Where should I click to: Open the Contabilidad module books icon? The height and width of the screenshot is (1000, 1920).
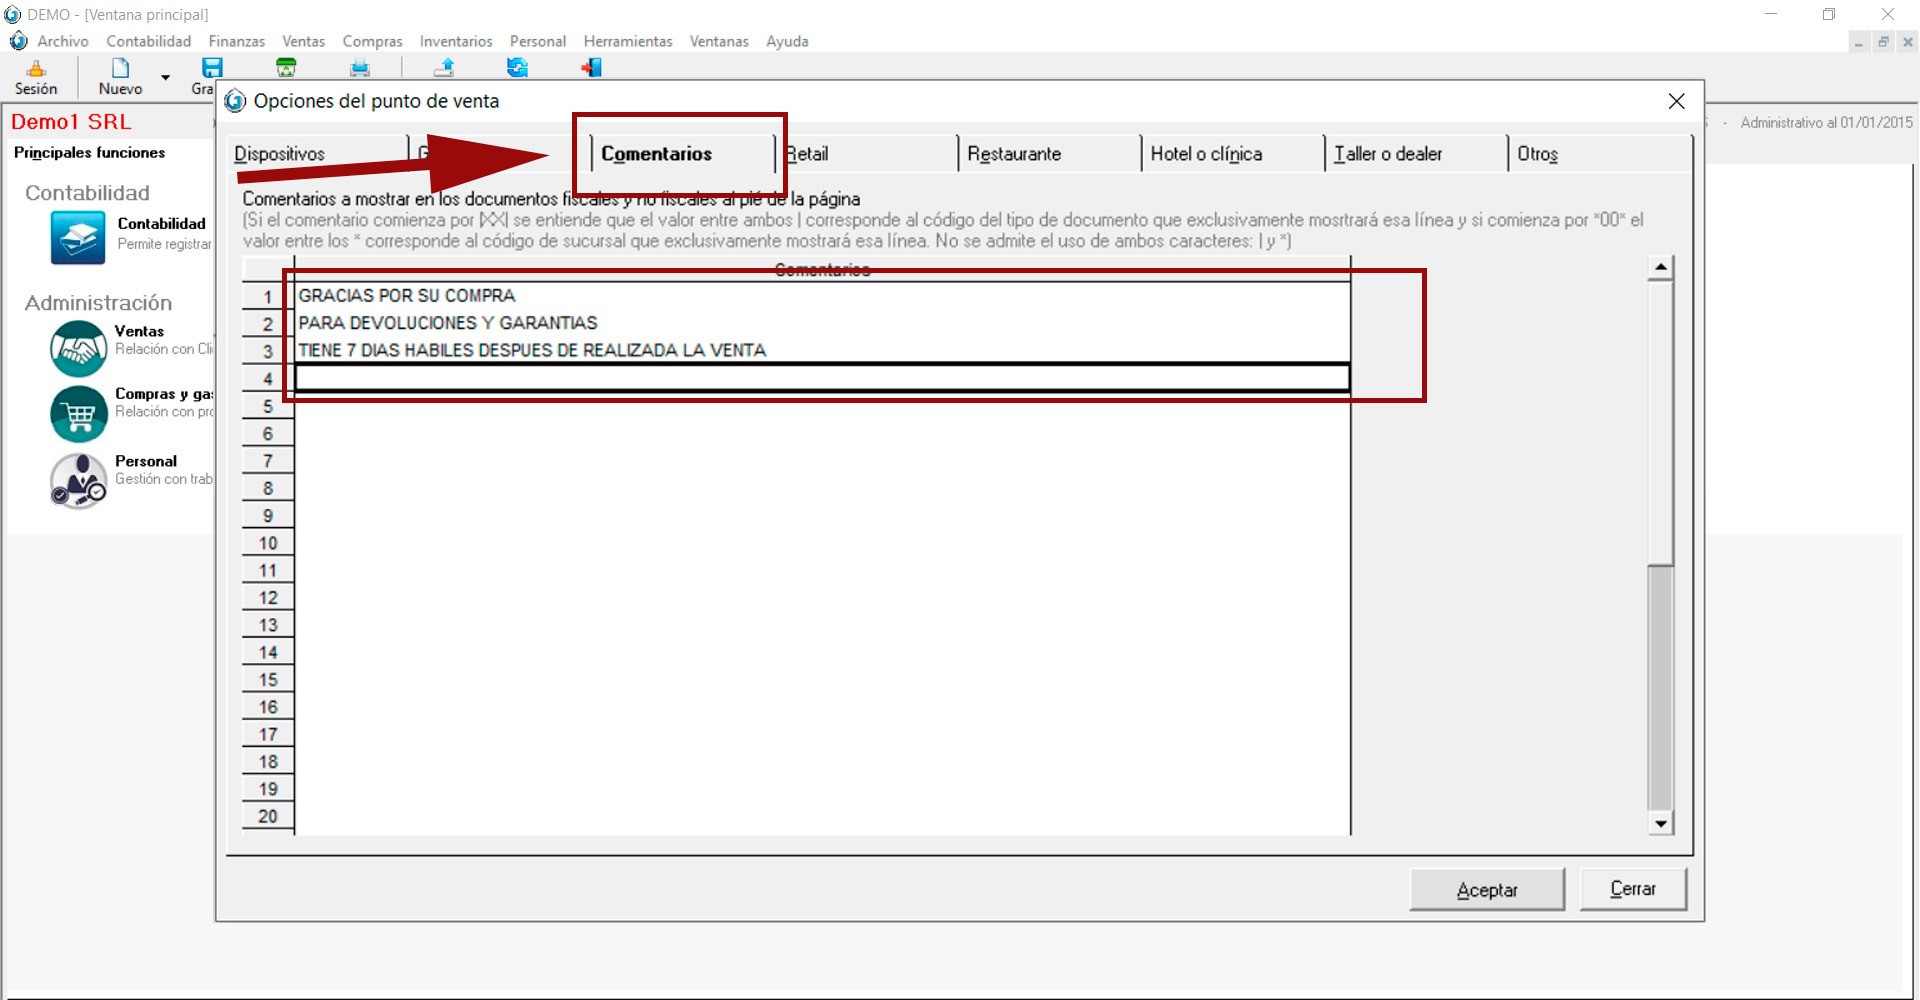(x=78, y=237)
